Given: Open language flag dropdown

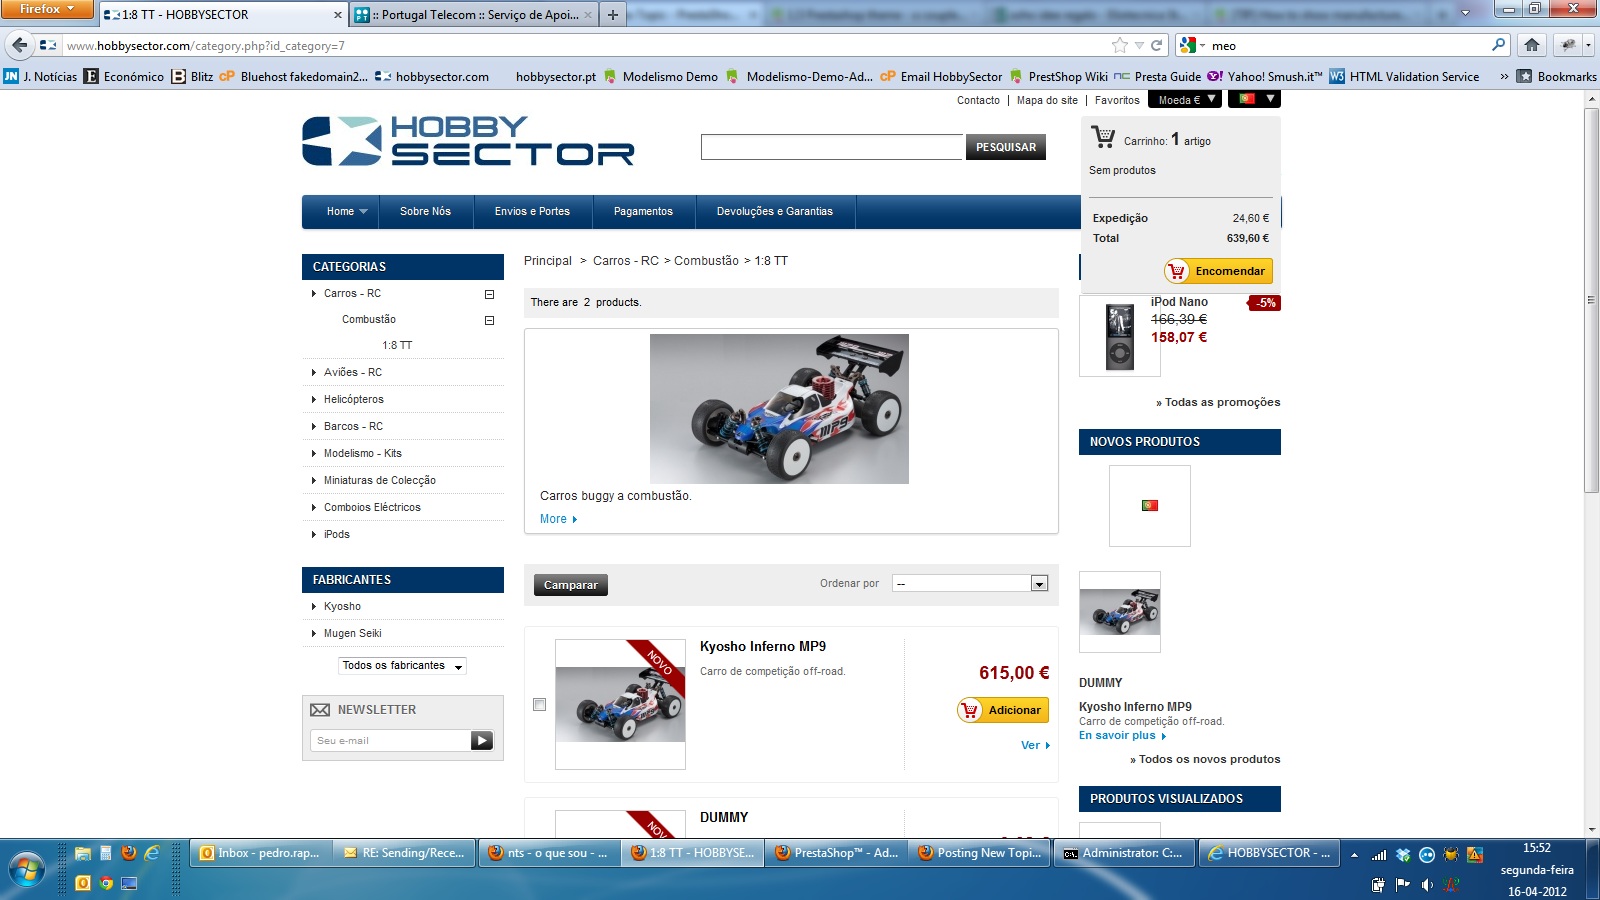Looking at the screenshot, I should coord(1255,99).
